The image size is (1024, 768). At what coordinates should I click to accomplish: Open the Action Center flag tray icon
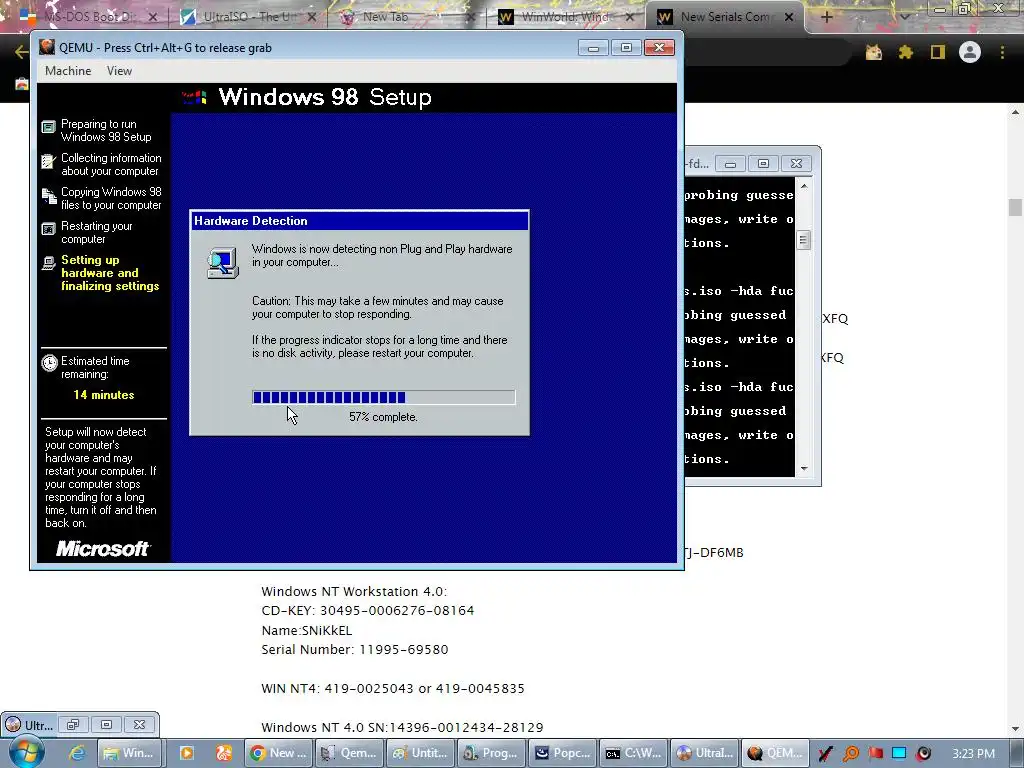876,754
